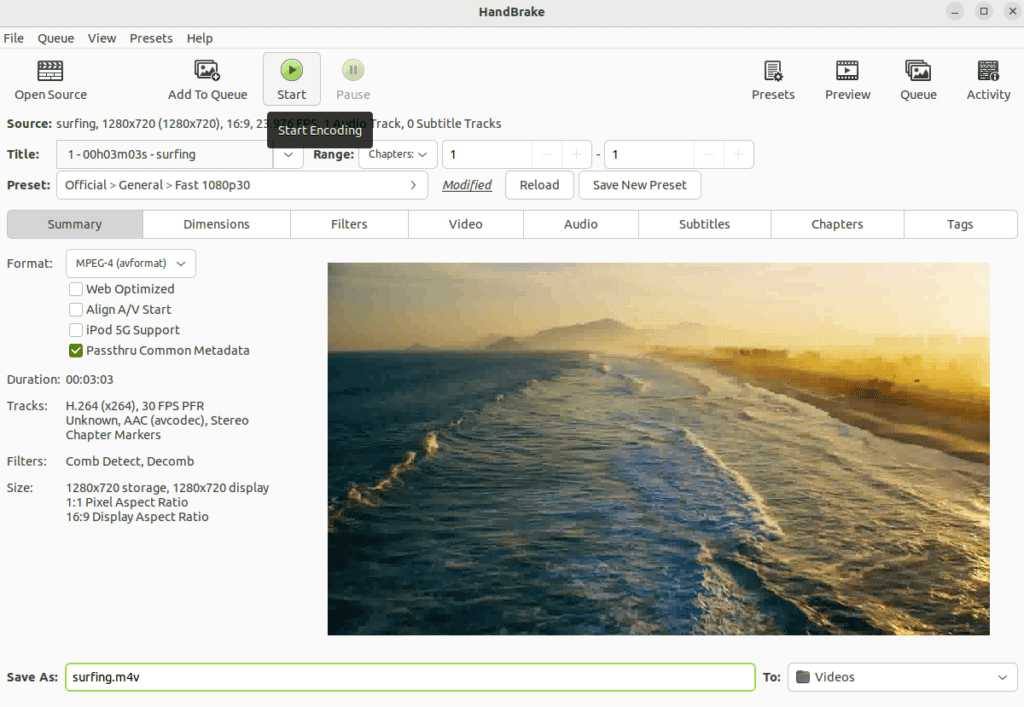Open the Presets panel via its toolbar icon
Image resolution: width=1024 pixels, height=707 pixels.
tap(772, 78)
